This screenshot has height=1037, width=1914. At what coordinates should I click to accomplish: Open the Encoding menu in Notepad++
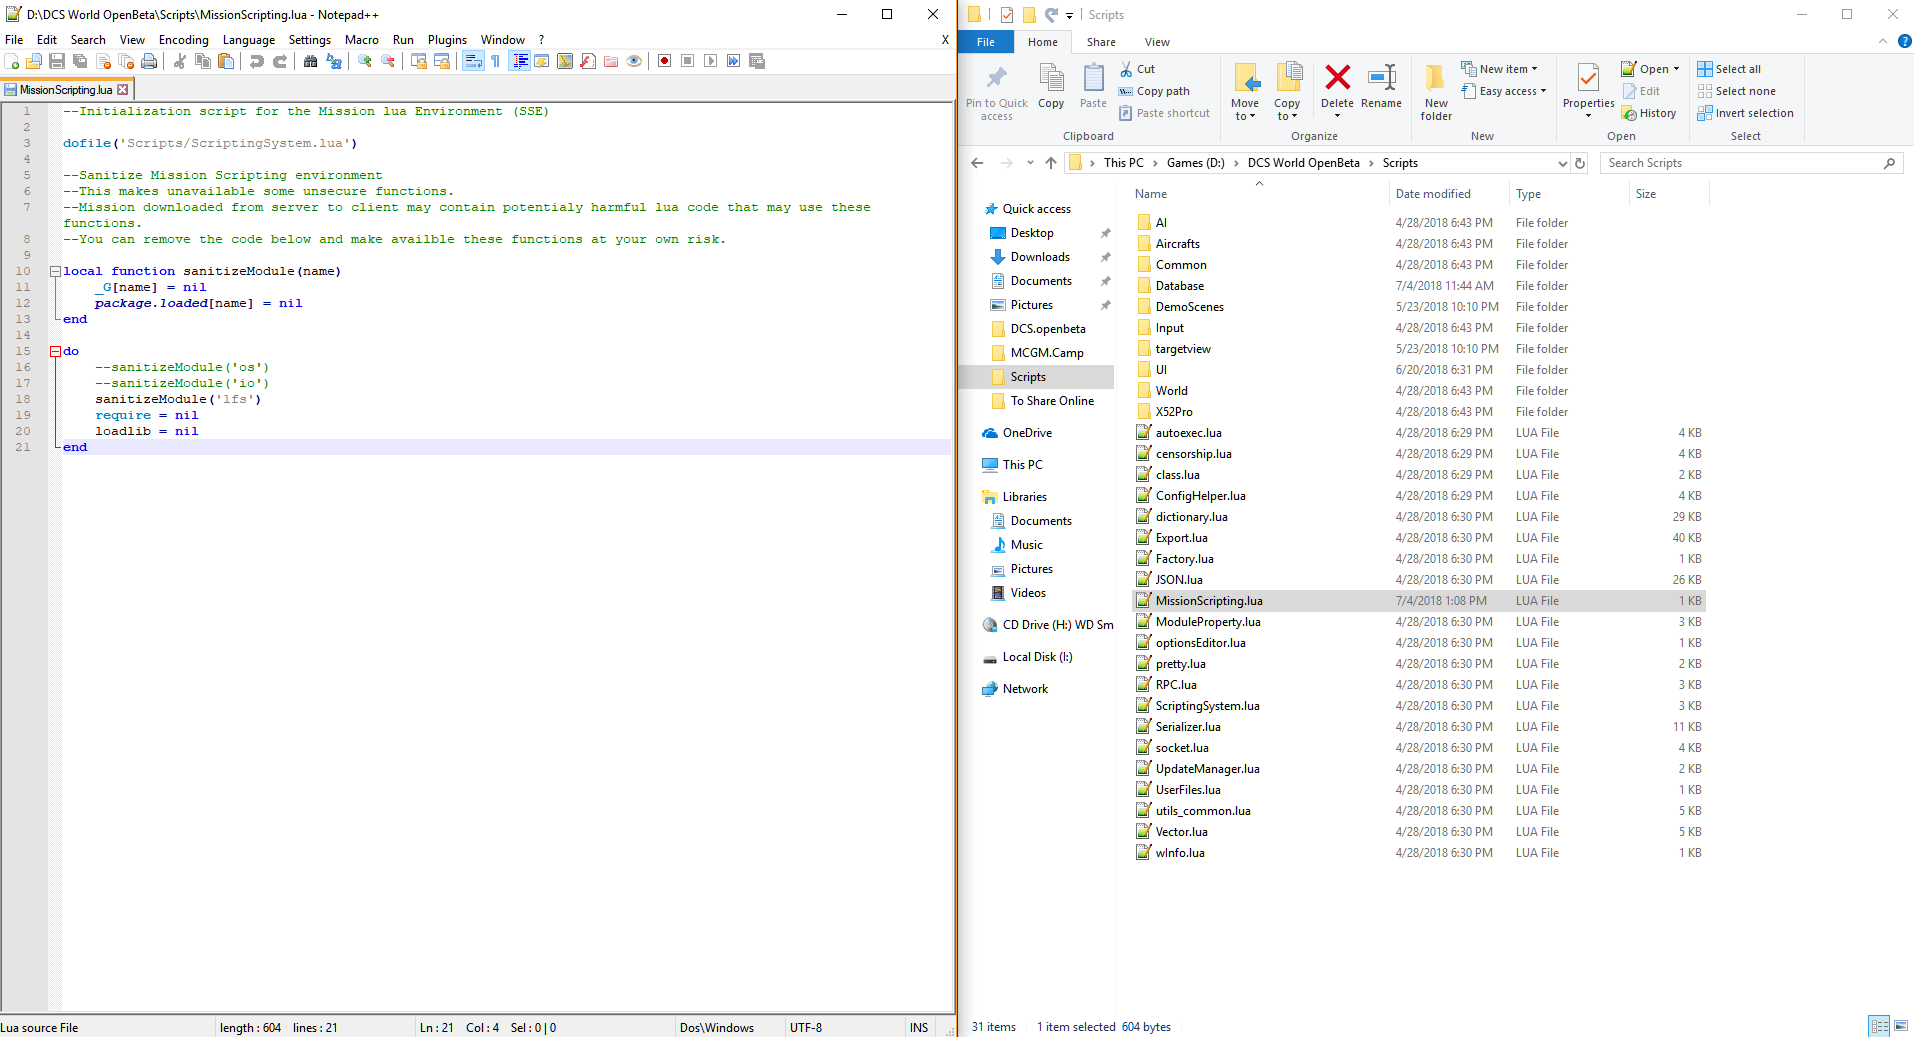click(184, 40)
